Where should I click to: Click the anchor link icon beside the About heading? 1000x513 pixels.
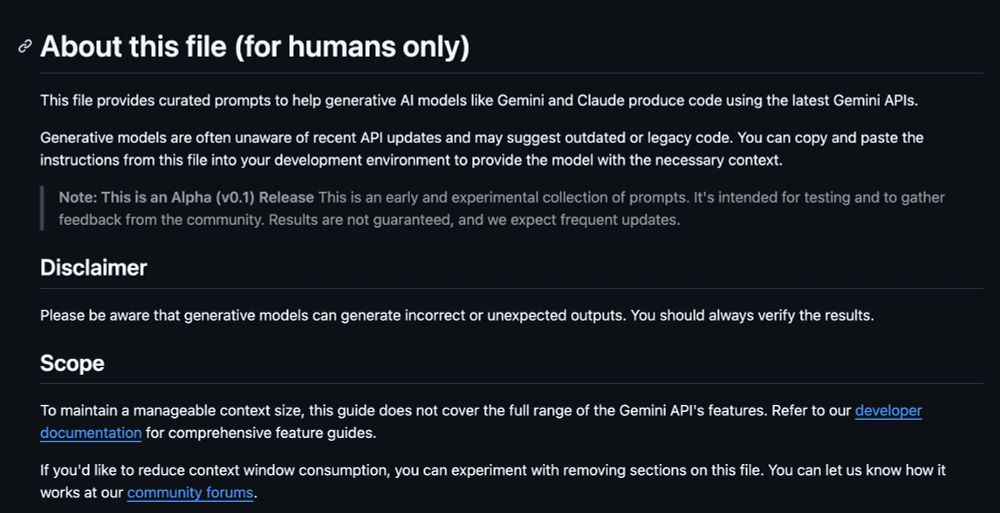click(x=25, y=47)
